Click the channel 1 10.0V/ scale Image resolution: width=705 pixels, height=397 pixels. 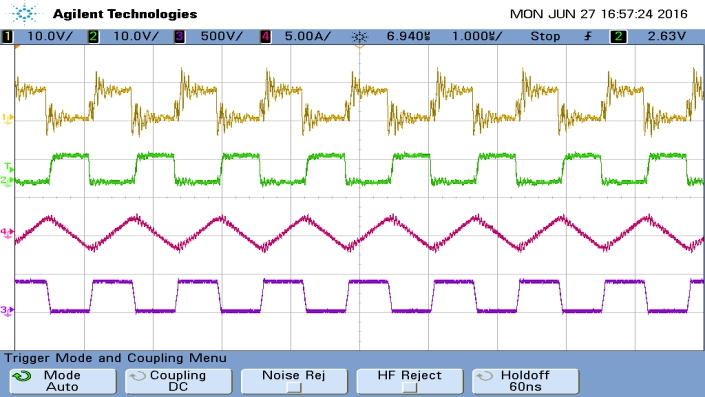(x=50, y=36)
